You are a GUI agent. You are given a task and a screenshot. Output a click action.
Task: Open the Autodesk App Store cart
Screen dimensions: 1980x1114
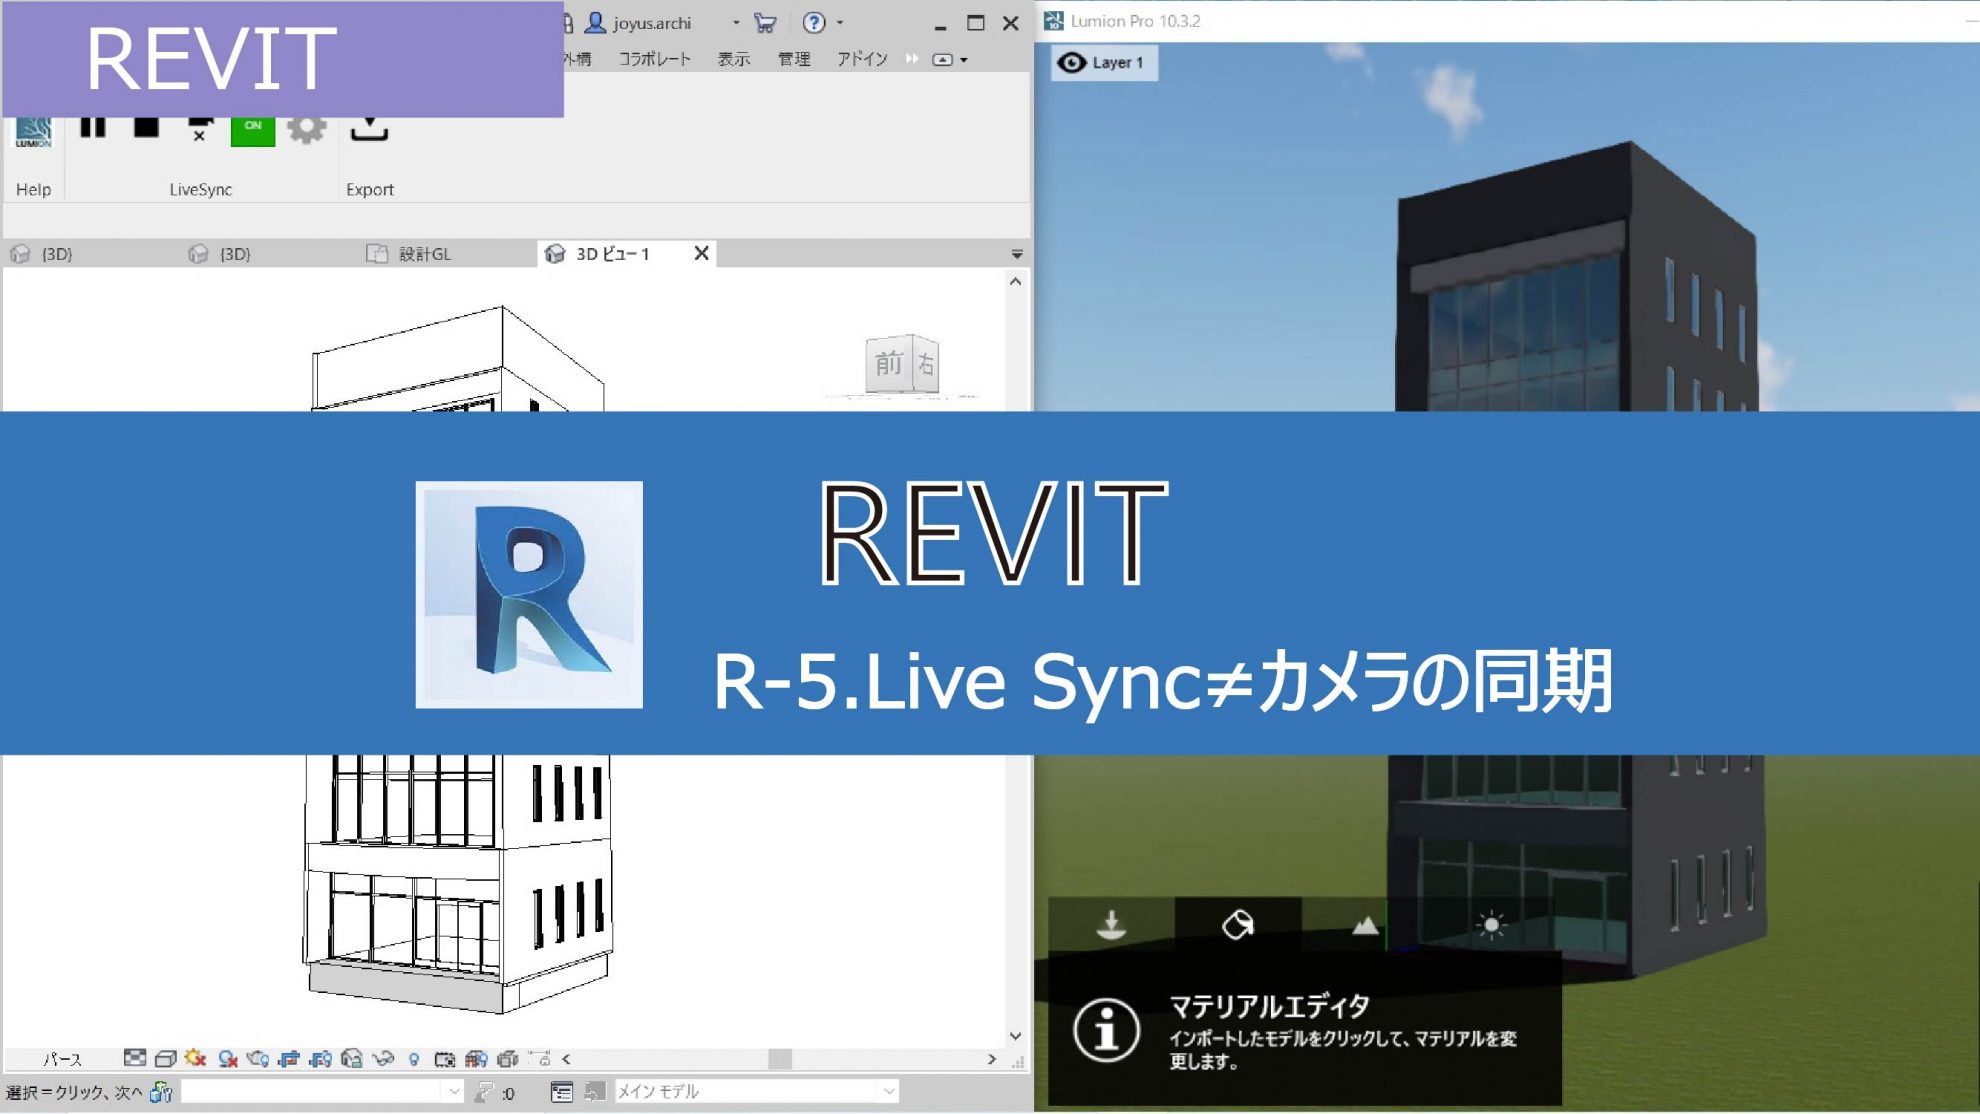coord(767,22)
